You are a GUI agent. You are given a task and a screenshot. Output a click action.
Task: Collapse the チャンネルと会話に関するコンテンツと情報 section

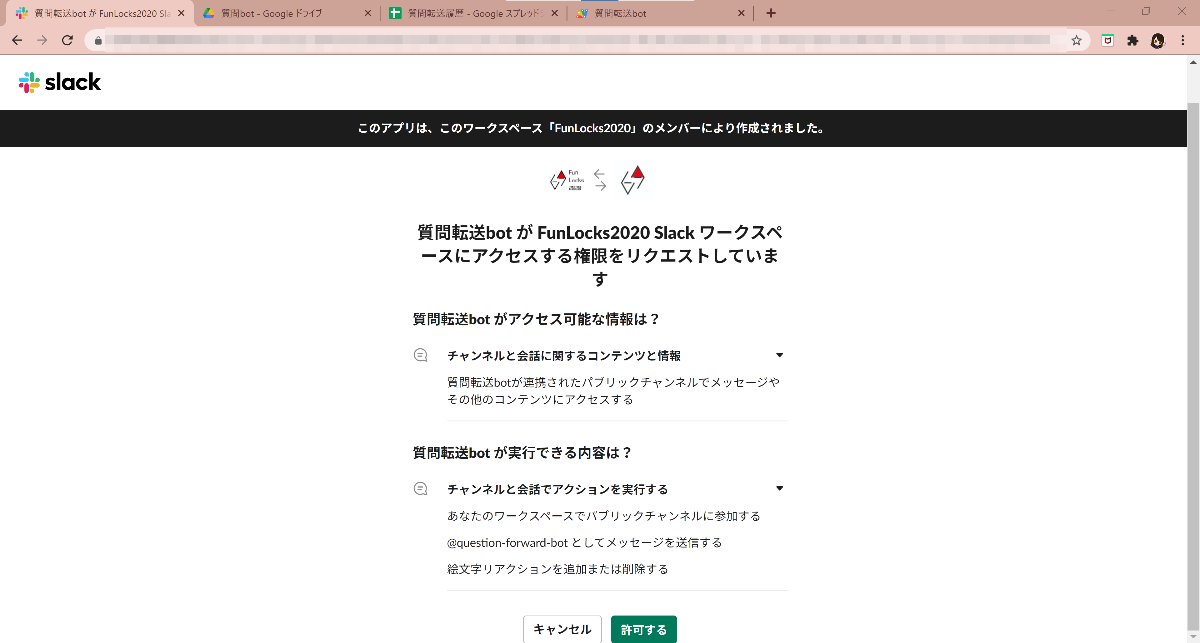tap(780, 355)
